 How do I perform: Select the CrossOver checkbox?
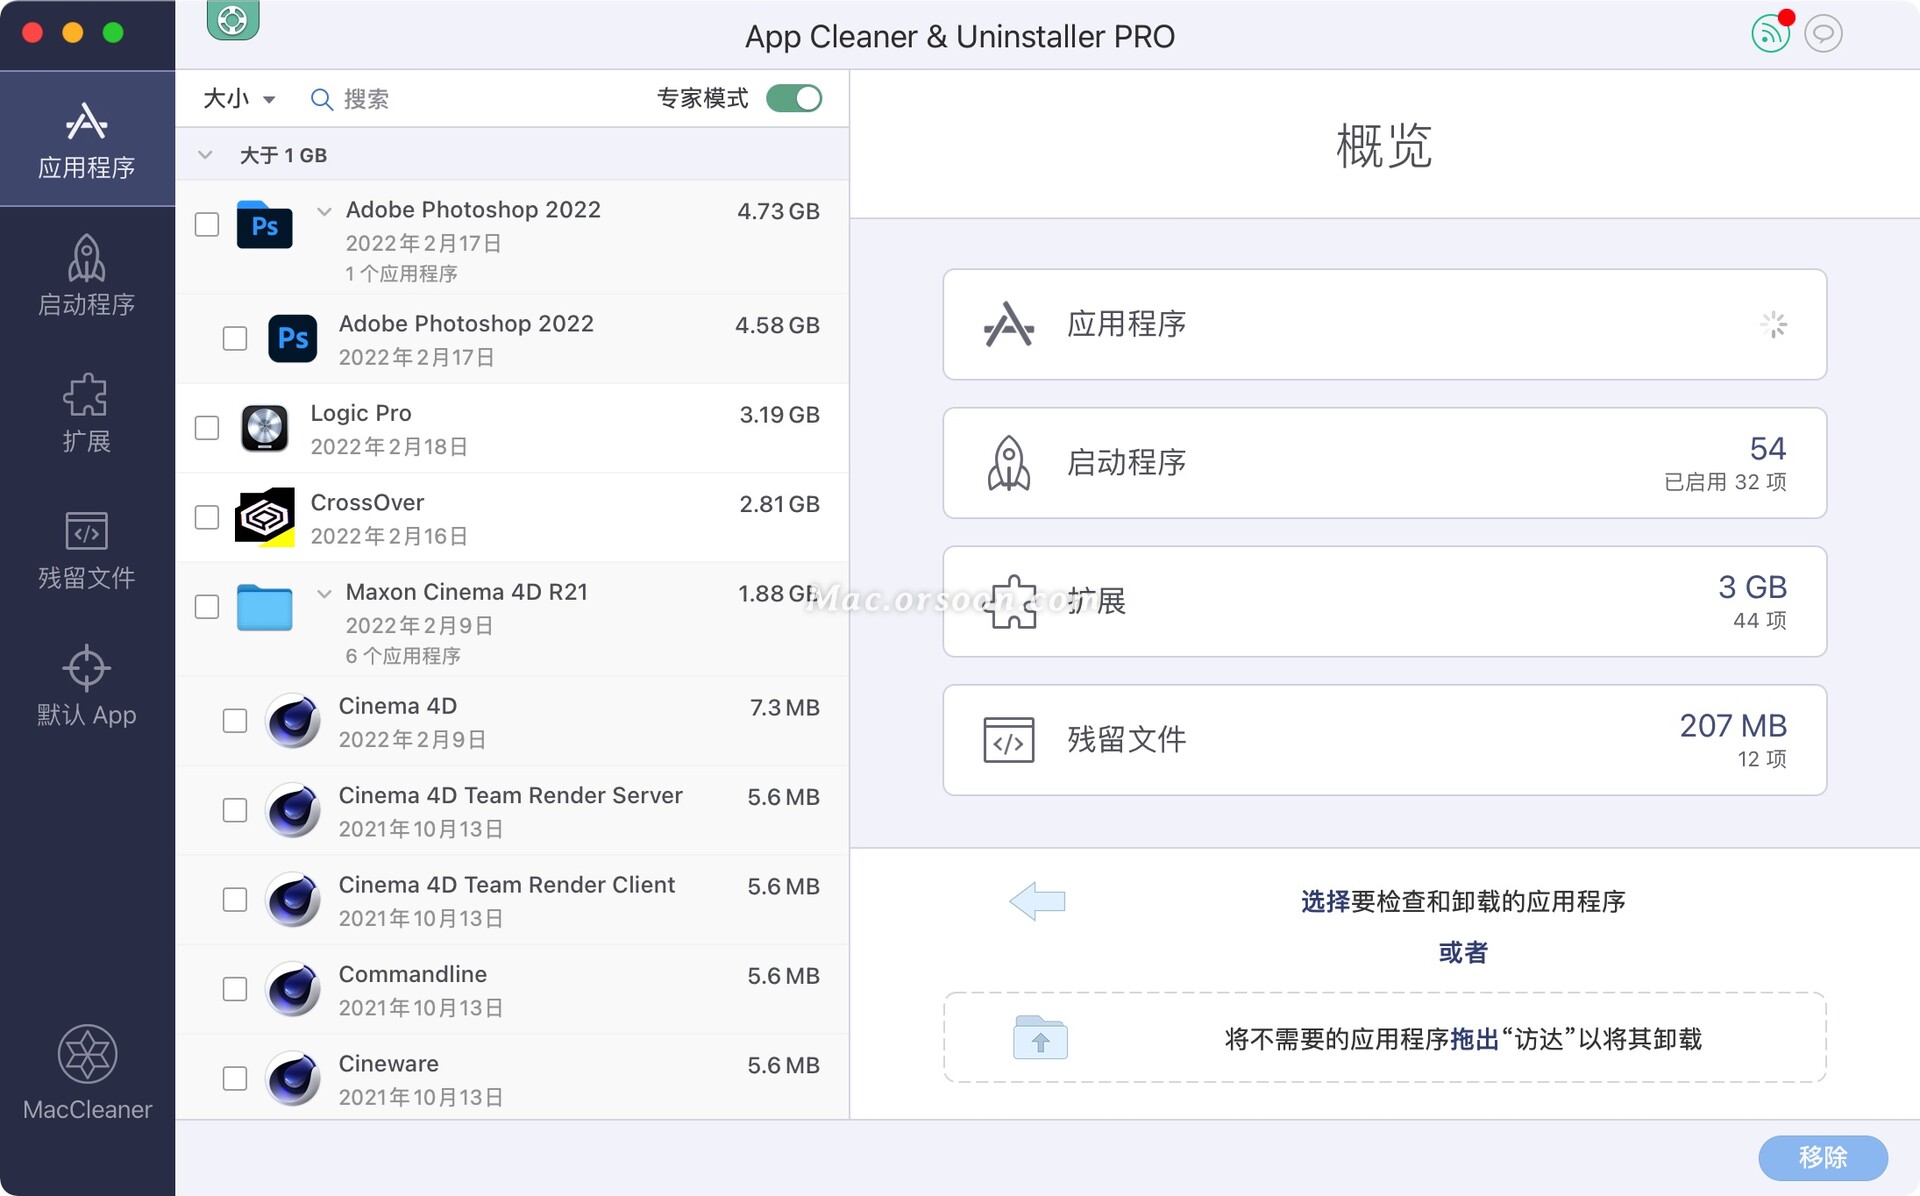click(x=207, y=517)
